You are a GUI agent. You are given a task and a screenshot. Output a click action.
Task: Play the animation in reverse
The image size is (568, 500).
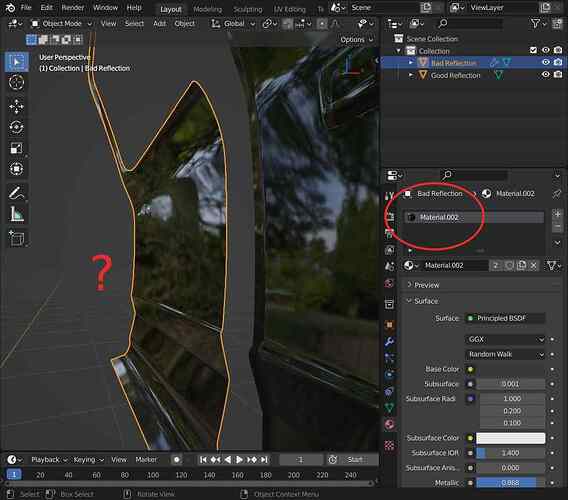[x=227, y=459]
